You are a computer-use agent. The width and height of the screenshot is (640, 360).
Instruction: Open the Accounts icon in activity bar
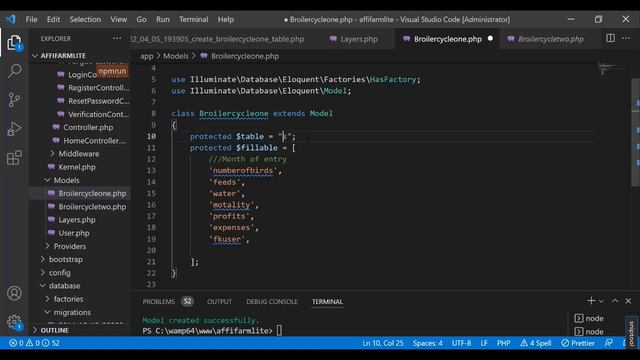[14, 293]
